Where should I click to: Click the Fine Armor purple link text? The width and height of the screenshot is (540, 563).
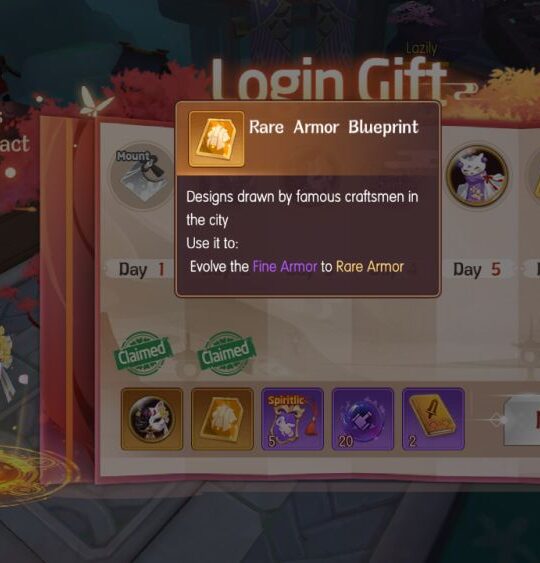(285, 267)
